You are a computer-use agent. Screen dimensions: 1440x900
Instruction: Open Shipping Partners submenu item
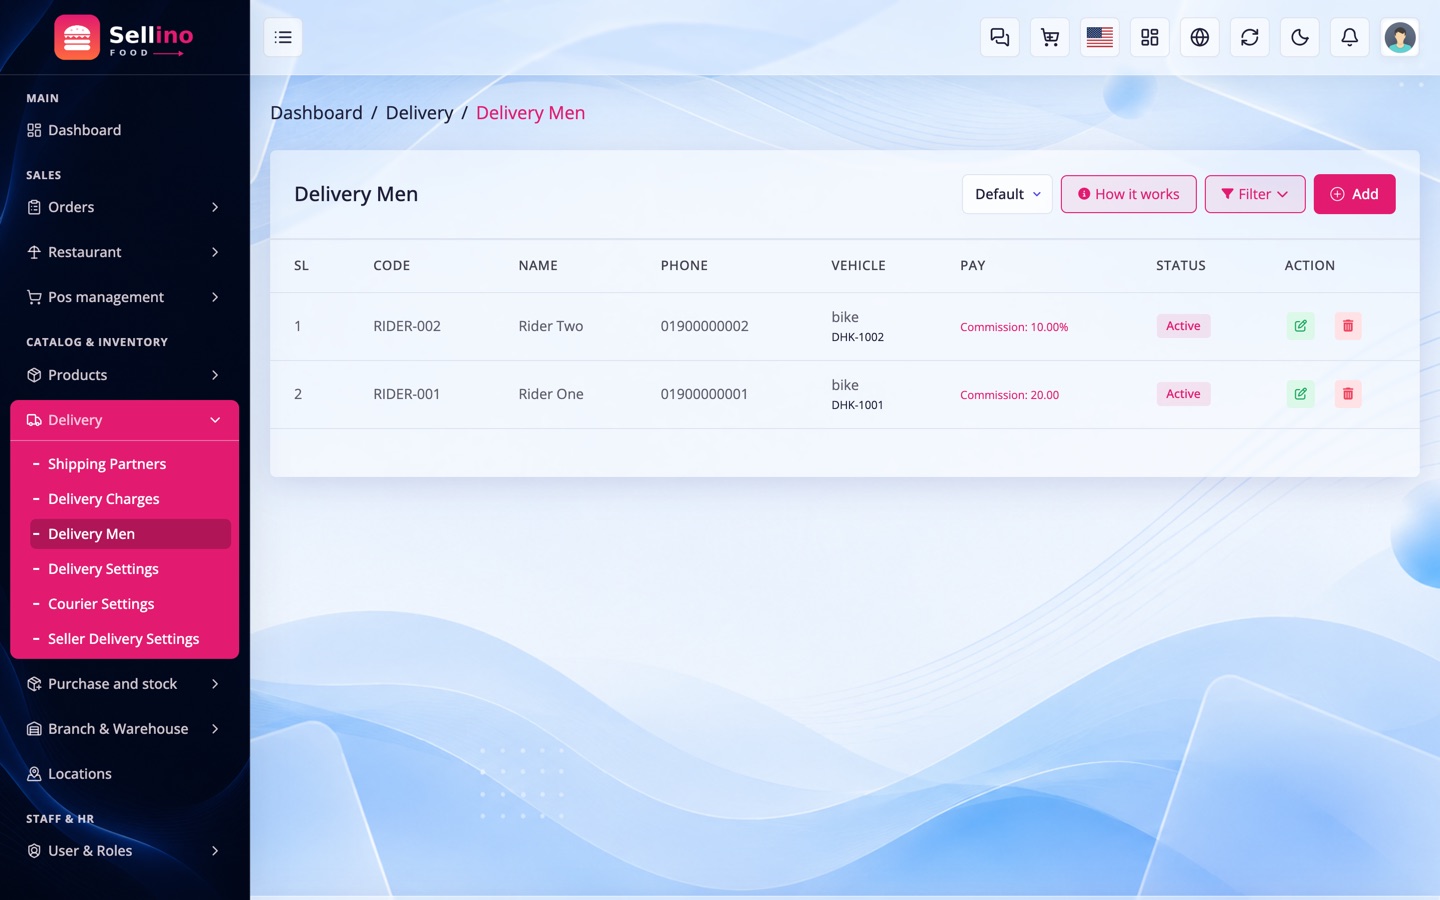click(x=130, y=464)
